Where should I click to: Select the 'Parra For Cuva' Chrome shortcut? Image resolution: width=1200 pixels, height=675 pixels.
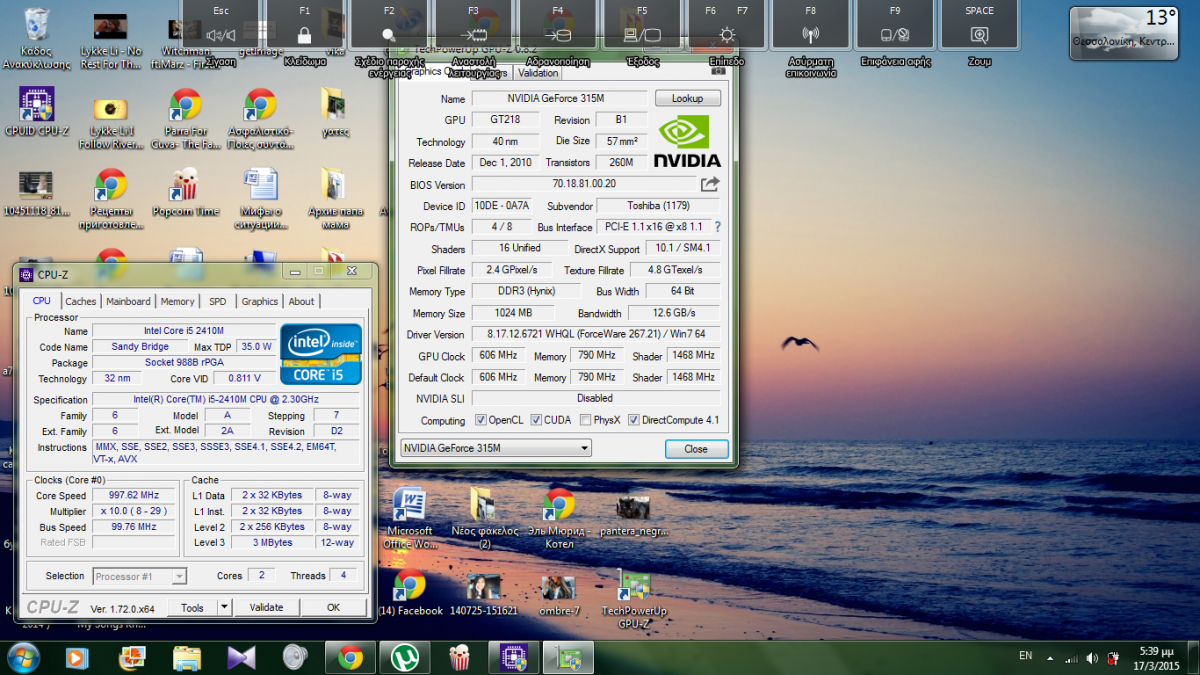pos(185,118)
